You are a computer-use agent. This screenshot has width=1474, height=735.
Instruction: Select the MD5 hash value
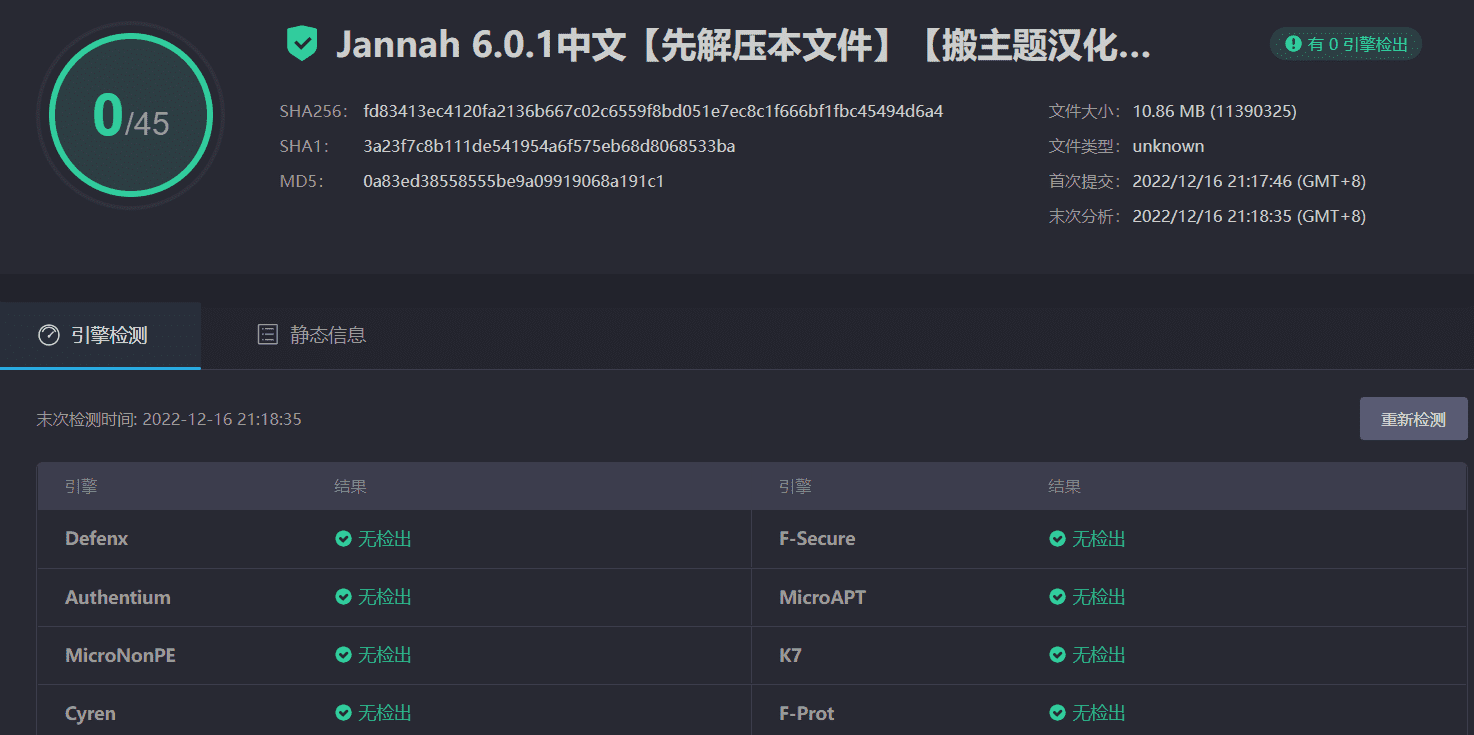(x=514, y=181)
